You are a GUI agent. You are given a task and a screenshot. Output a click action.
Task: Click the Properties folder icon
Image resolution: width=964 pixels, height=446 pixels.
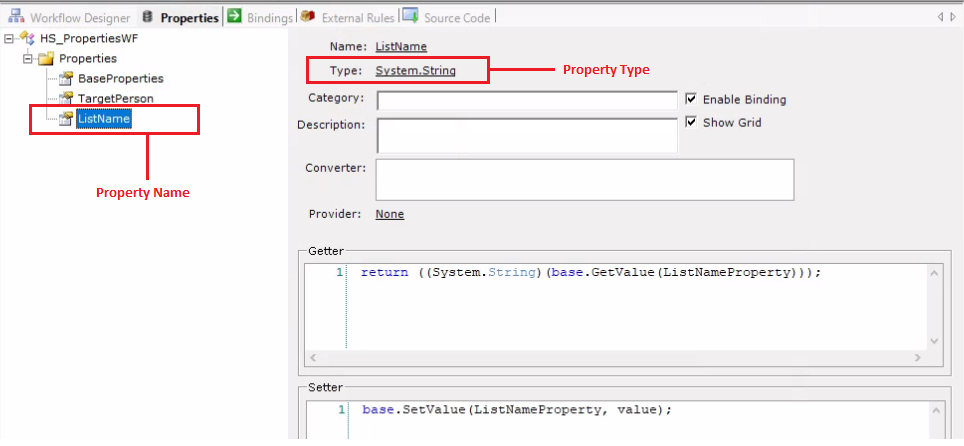pyautogui.click(x=46, y=59)
